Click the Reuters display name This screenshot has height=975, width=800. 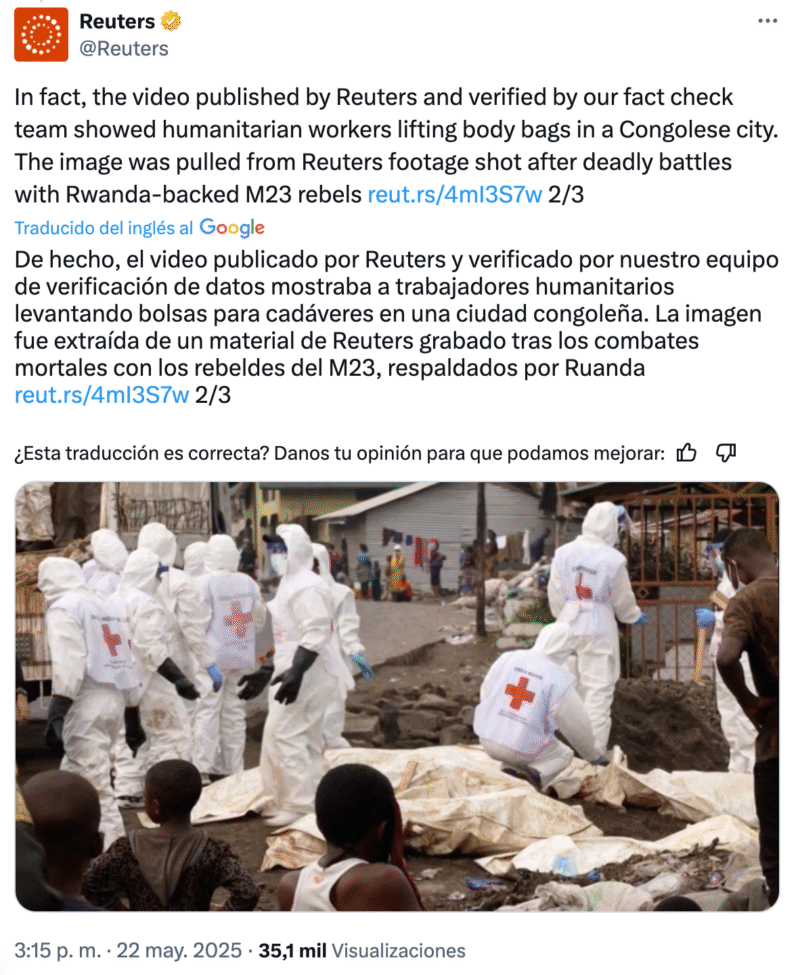117,22
